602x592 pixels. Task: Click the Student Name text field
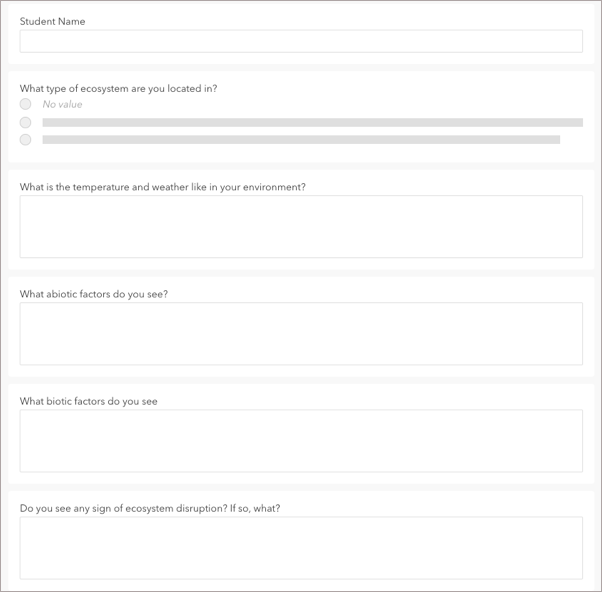(x=300, y=41)
